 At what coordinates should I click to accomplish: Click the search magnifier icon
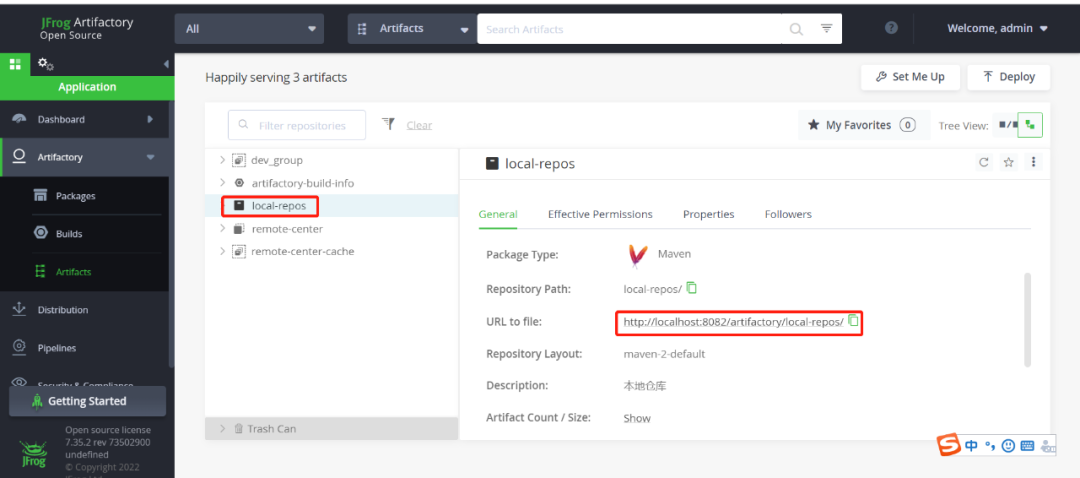(796, 29)
